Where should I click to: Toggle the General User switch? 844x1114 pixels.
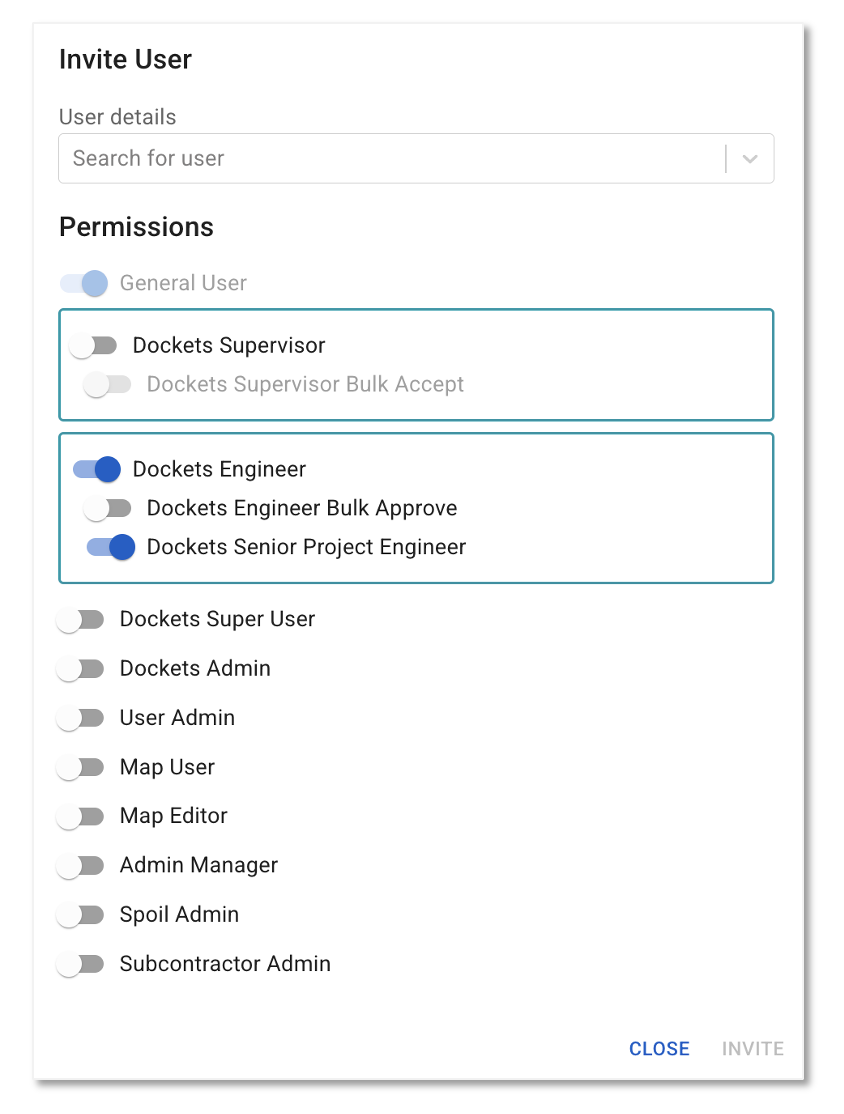[84, 283]
